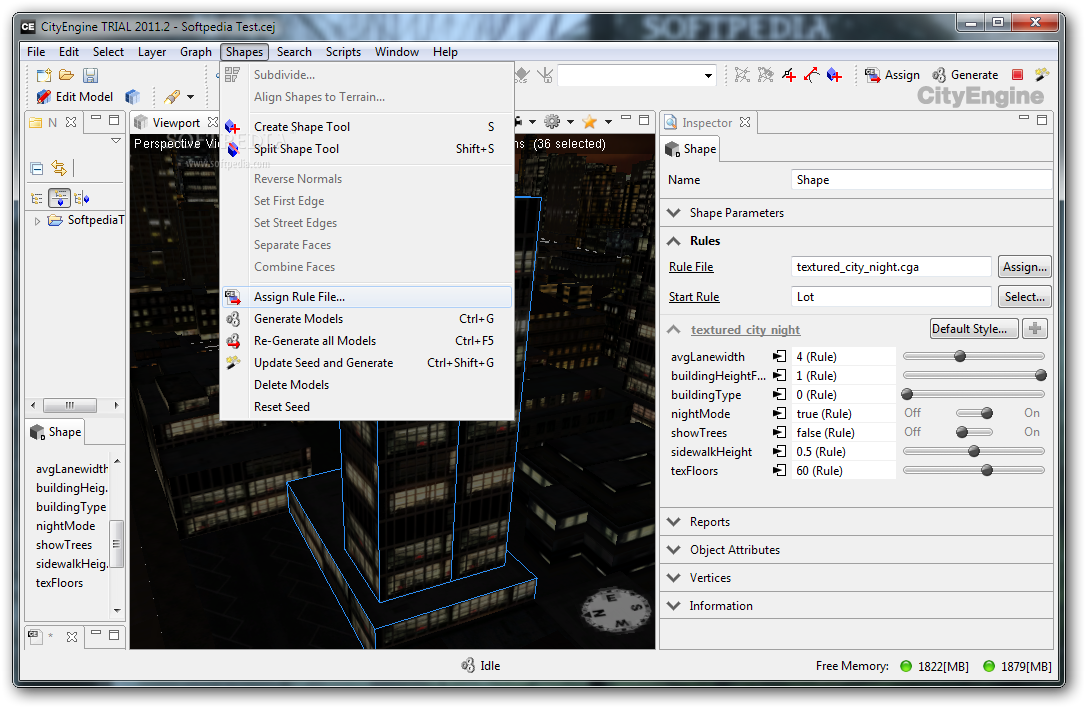Image resolution: width=1086 pixels, height=708 pixels.
Task: Select the curved street tool with red arrow
Action: (812, 75)
